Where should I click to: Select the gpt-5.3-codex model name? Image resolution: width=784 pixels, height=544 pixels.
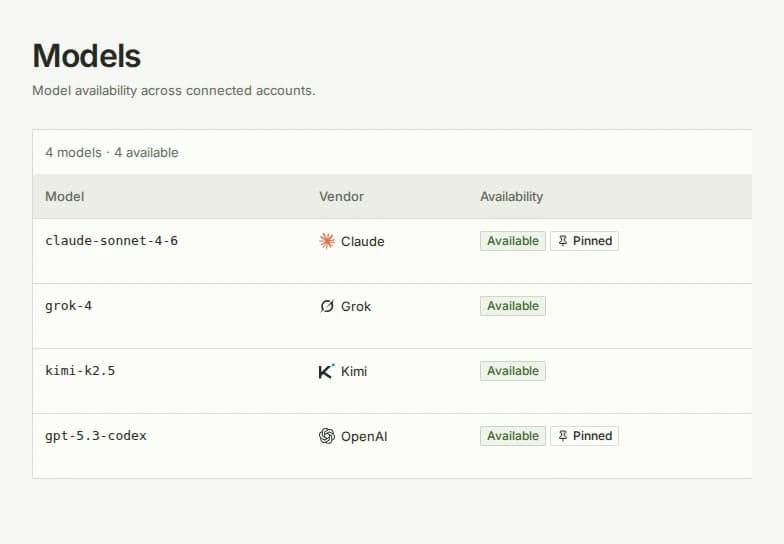tap(96, 436)
